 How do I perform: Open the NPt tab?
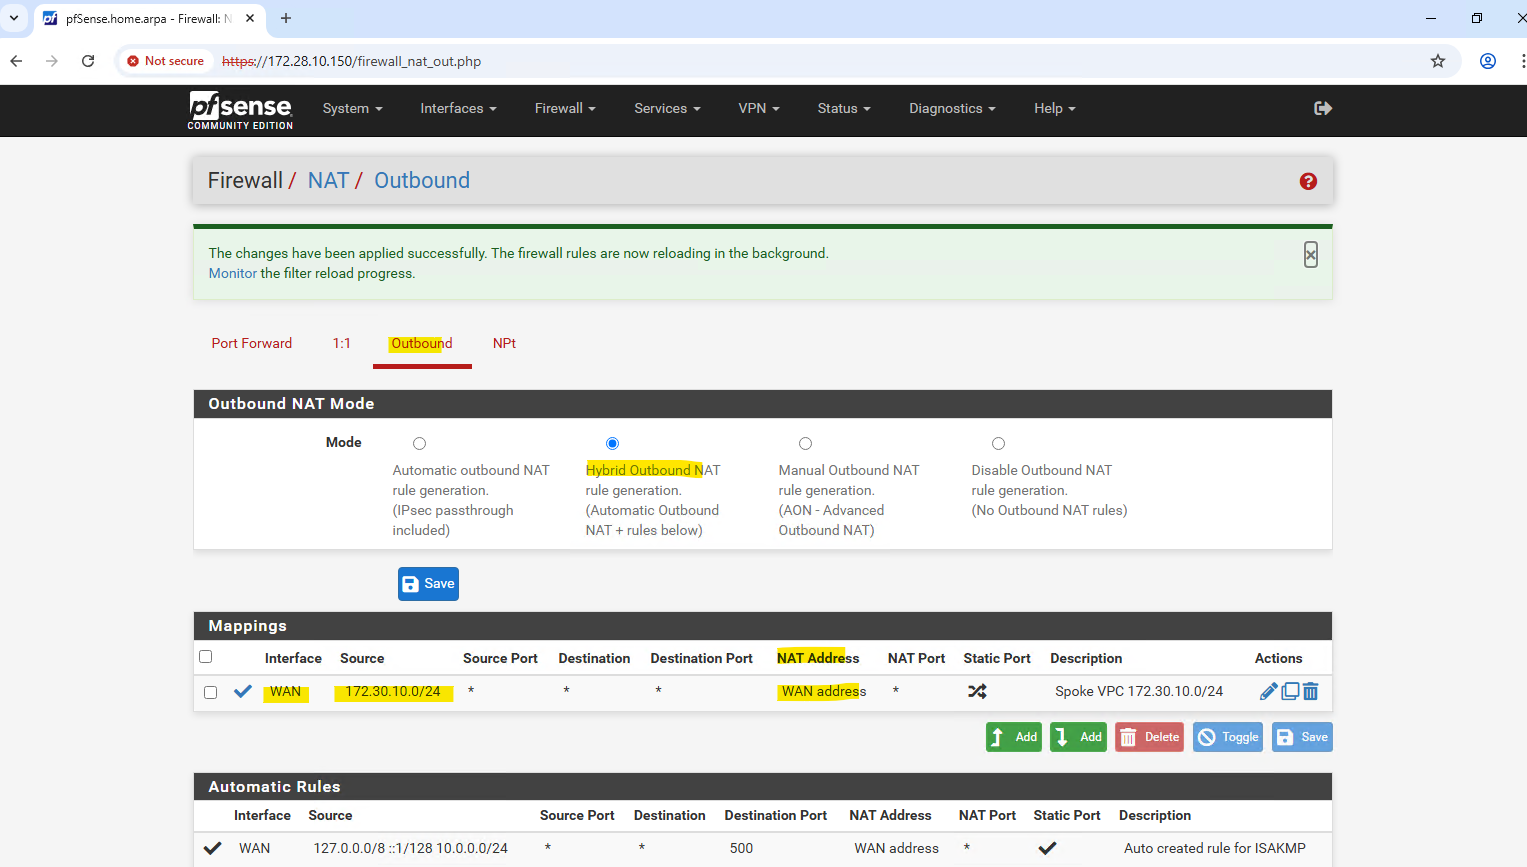point(504,343)
